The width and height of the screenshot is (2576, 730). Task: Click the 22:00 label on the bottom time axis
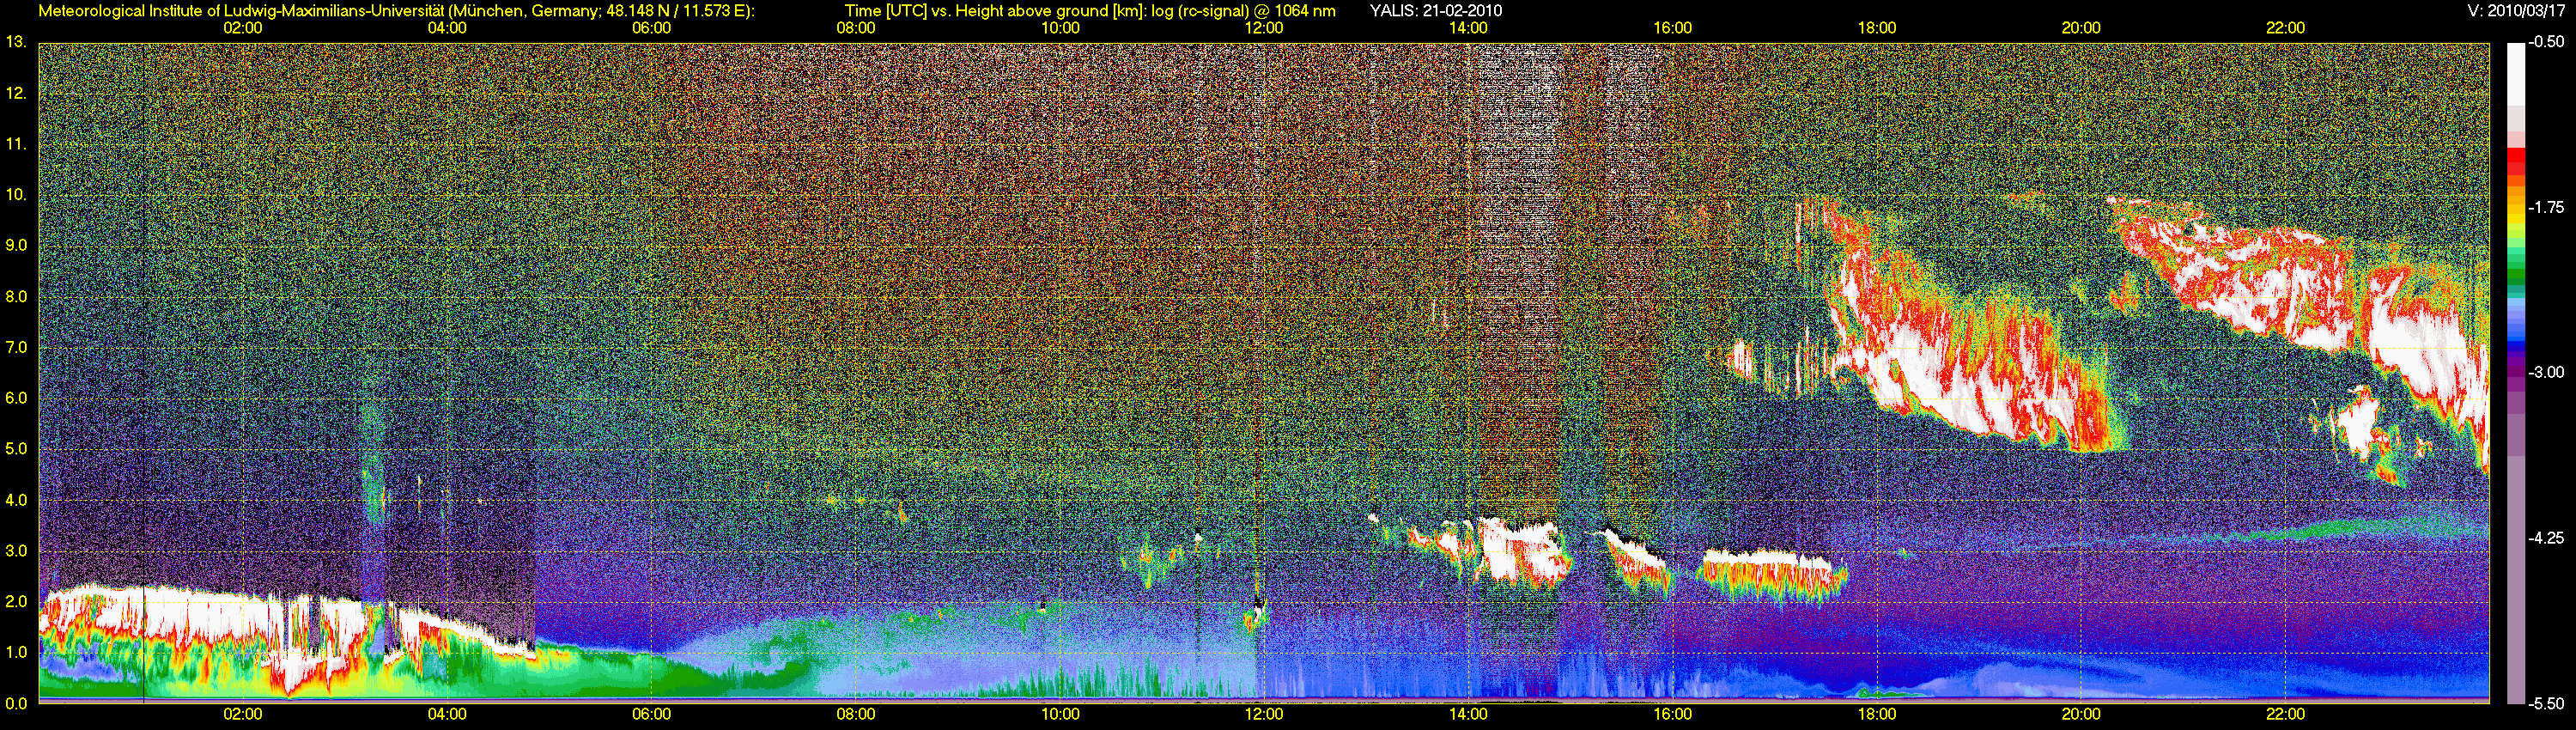click(x=2286, y=714)
